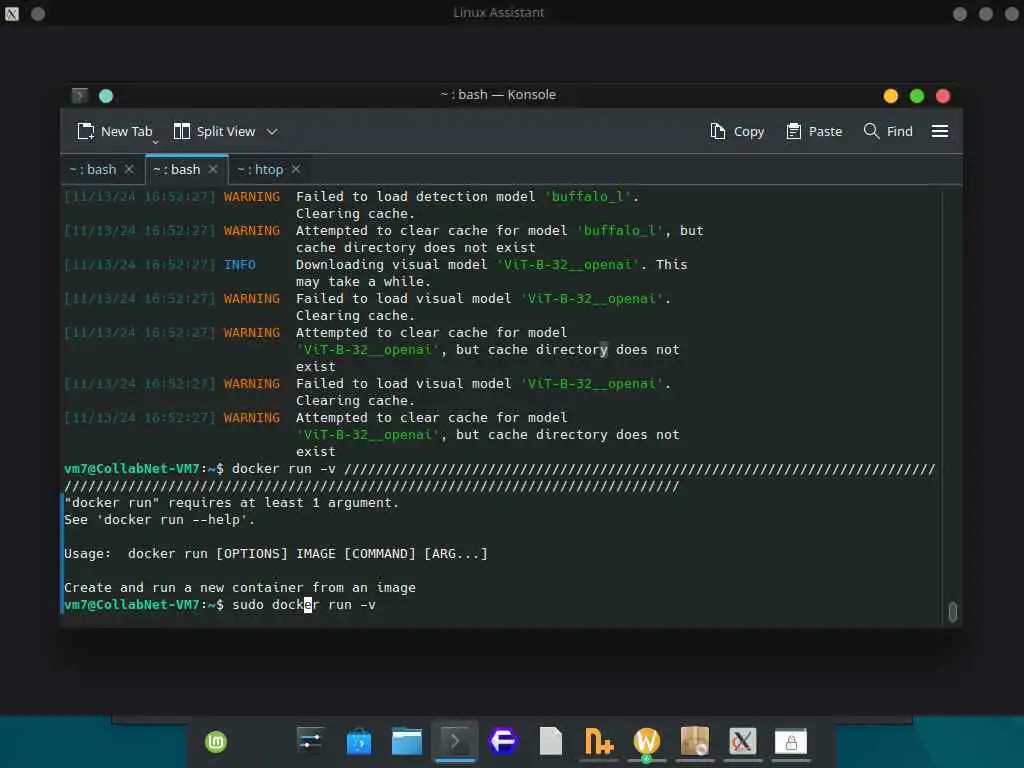Open the blank document icon in dock
This screenshot has width=1024, height=768.
coord(551,742)
